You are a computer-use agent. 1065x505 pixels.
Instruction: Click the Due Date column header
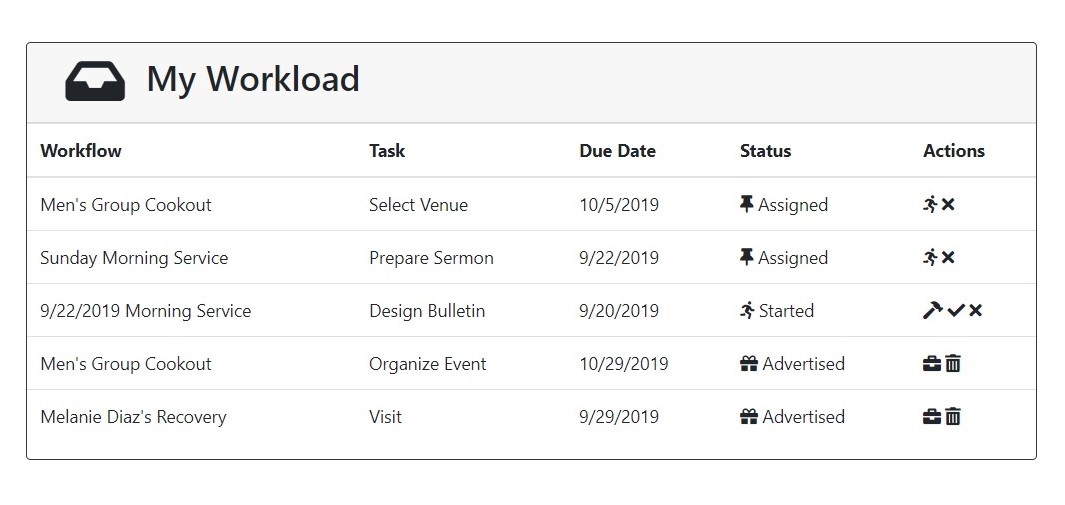point(617,151)
